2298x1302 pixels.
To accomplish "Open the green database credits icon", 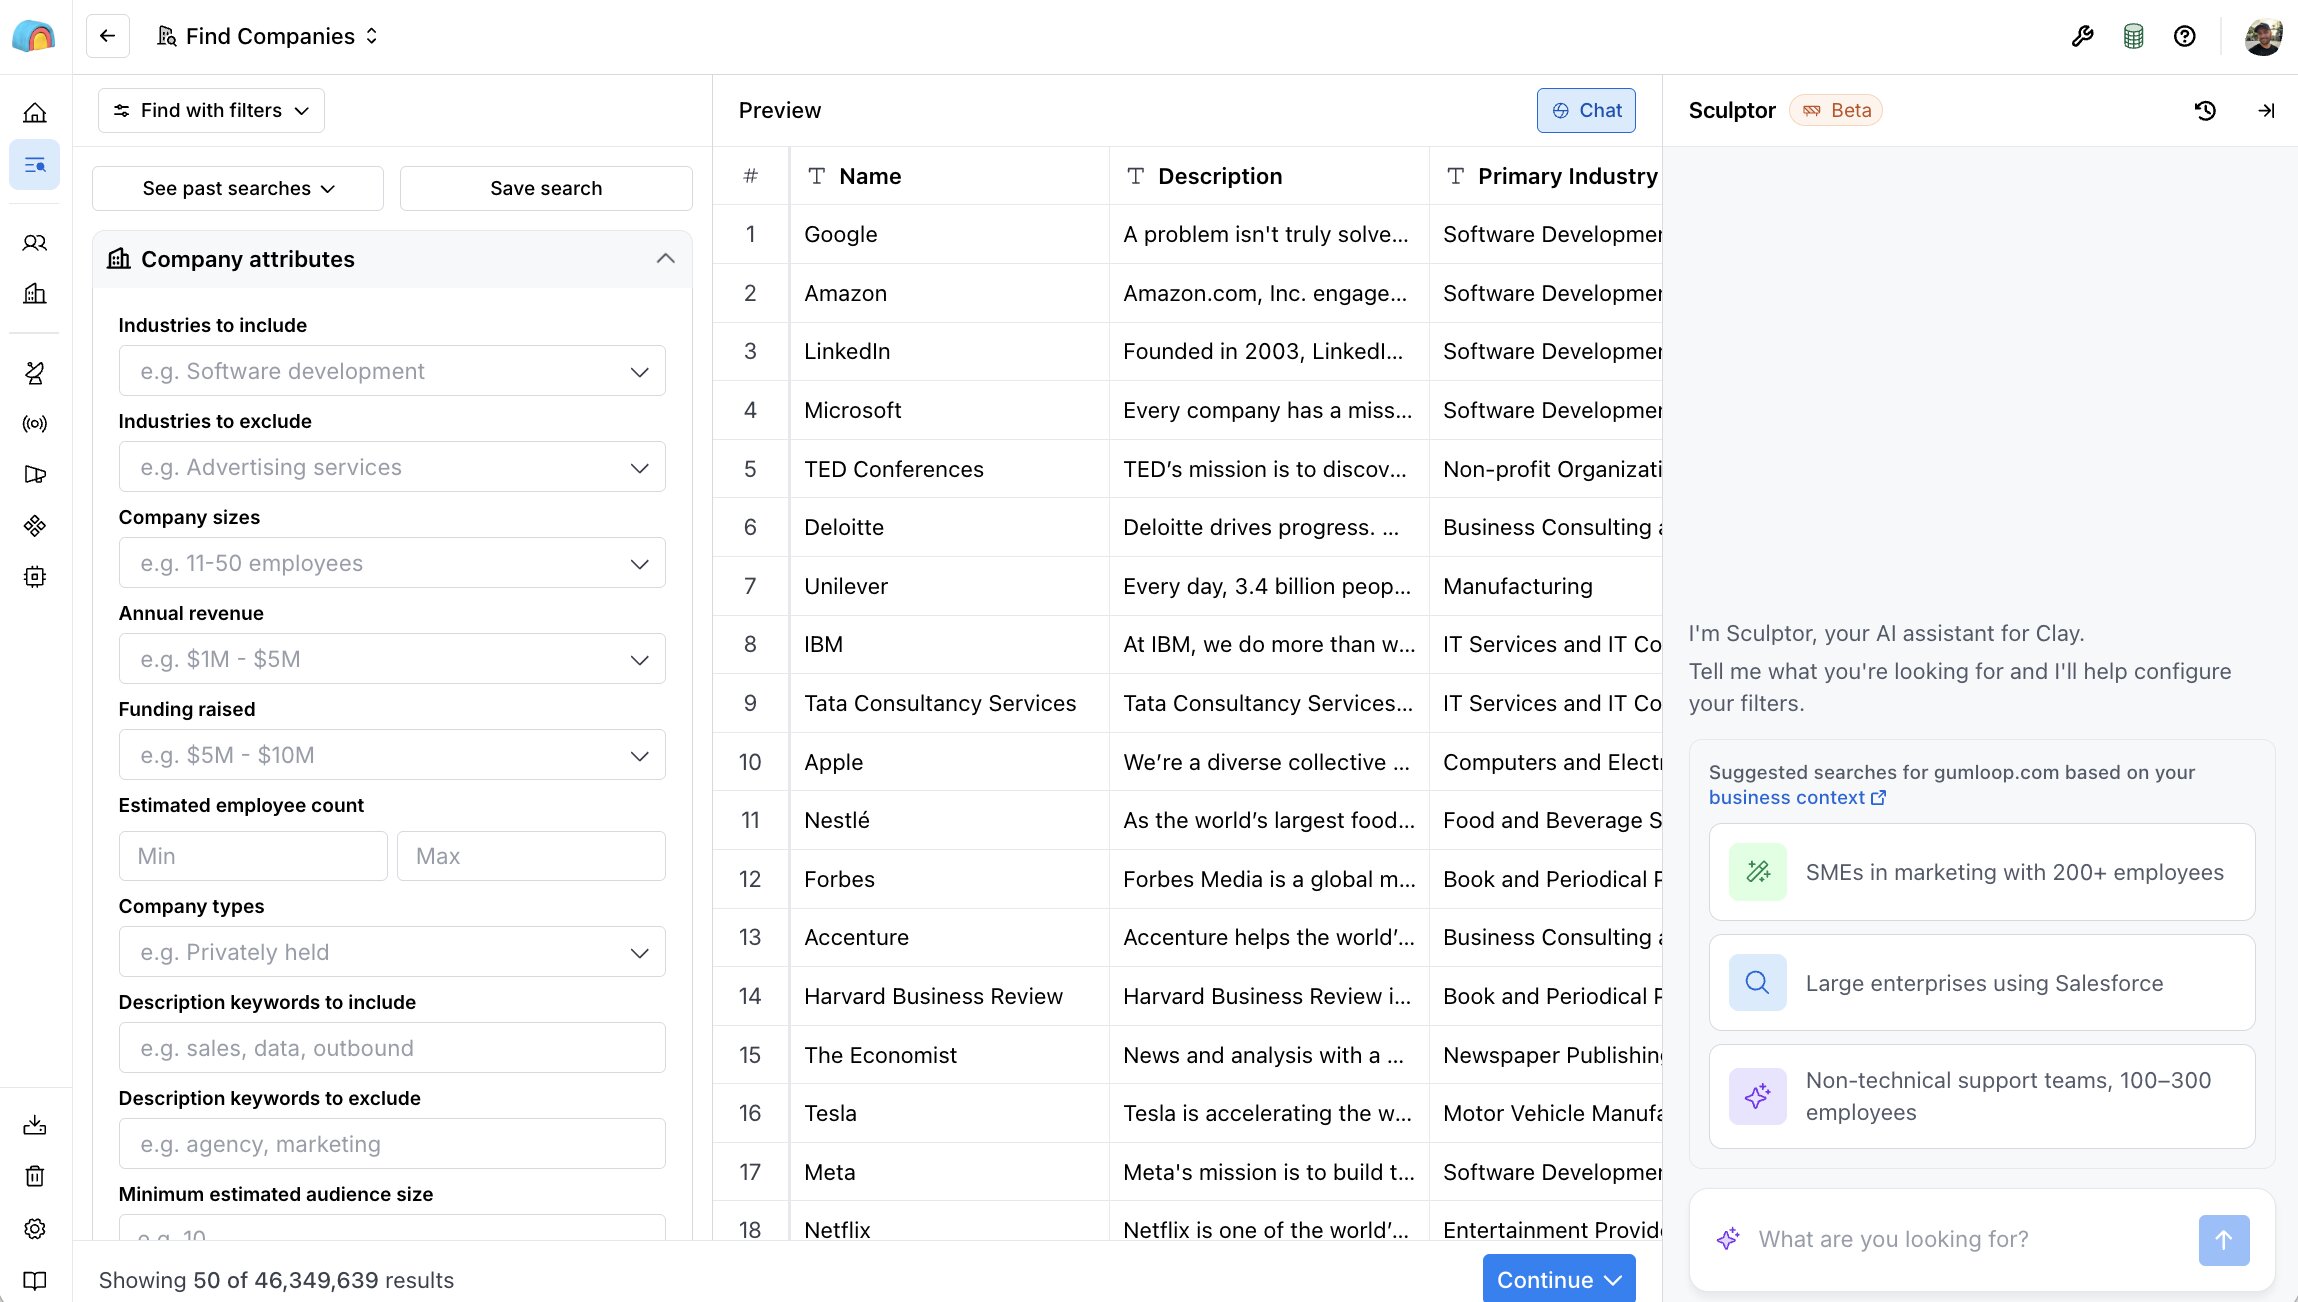I will coord(2133,37).
